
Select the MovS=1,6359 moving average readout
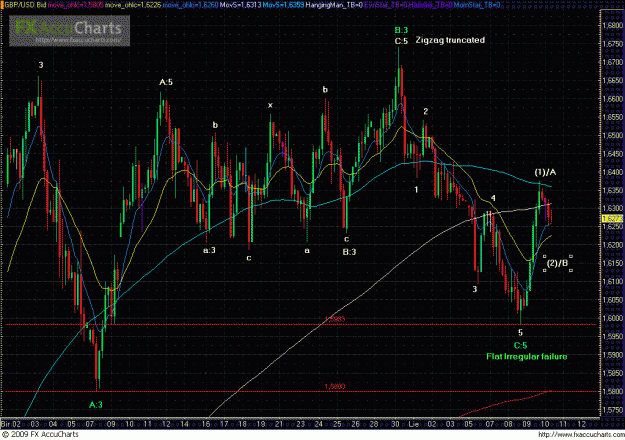[x=283, y=5]
